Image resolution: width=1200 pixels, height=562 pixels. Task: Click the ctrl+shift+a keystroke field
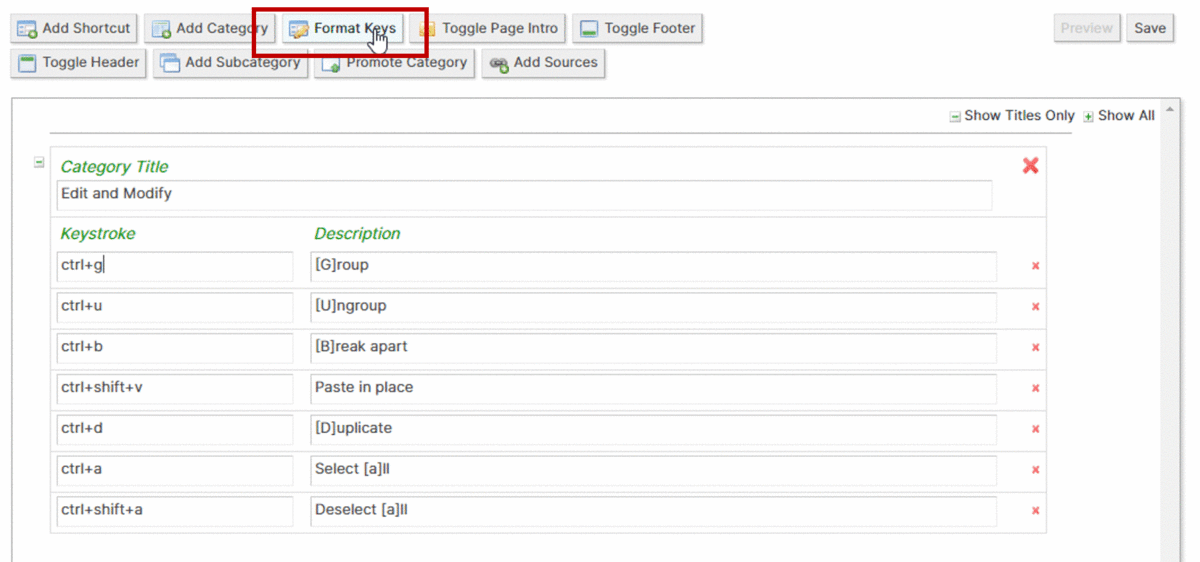pos(175,511)
